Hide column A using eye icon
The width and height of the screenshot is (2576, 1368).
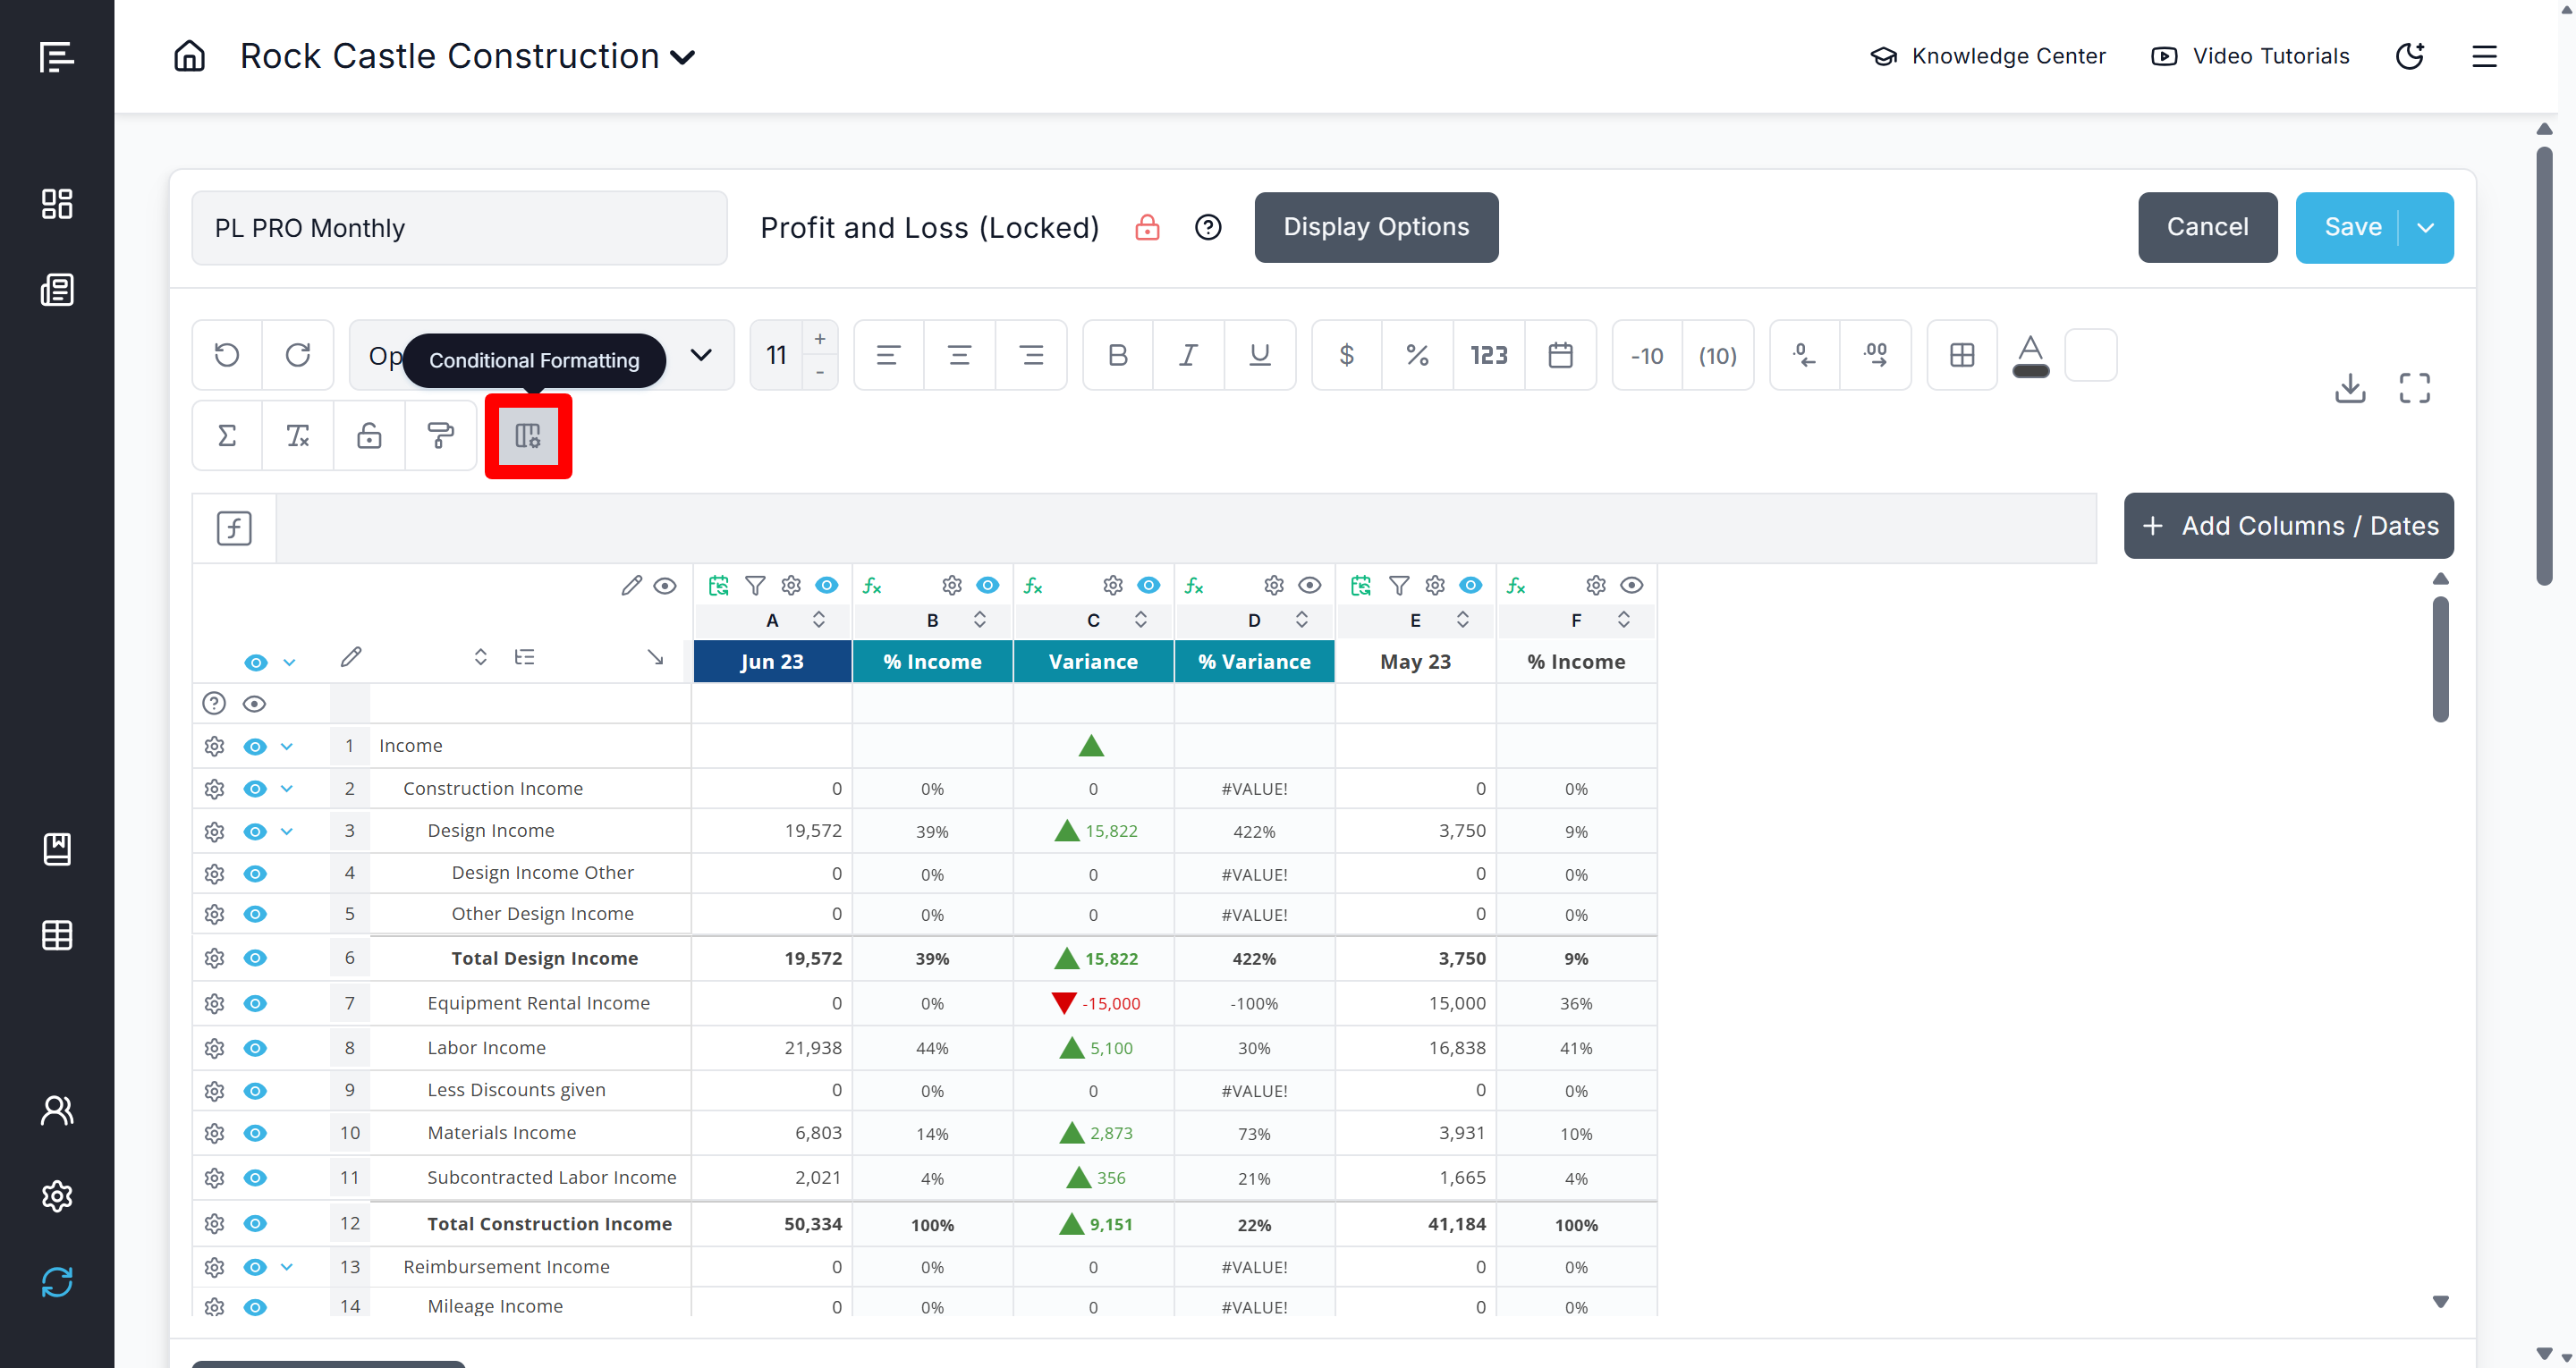[826, 585]
